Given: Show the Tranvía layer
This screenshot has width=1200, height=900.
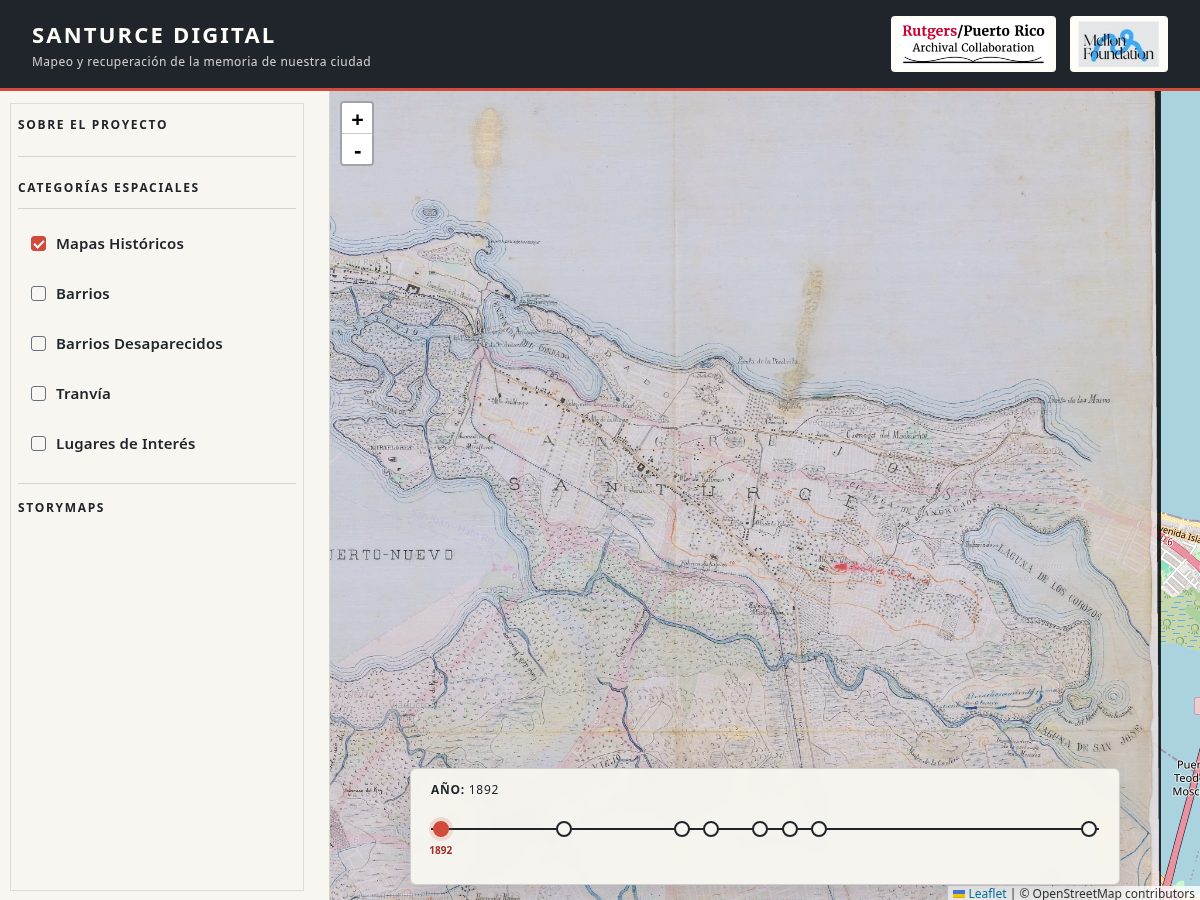Looking at the screenshot, I should click(39, 394).
